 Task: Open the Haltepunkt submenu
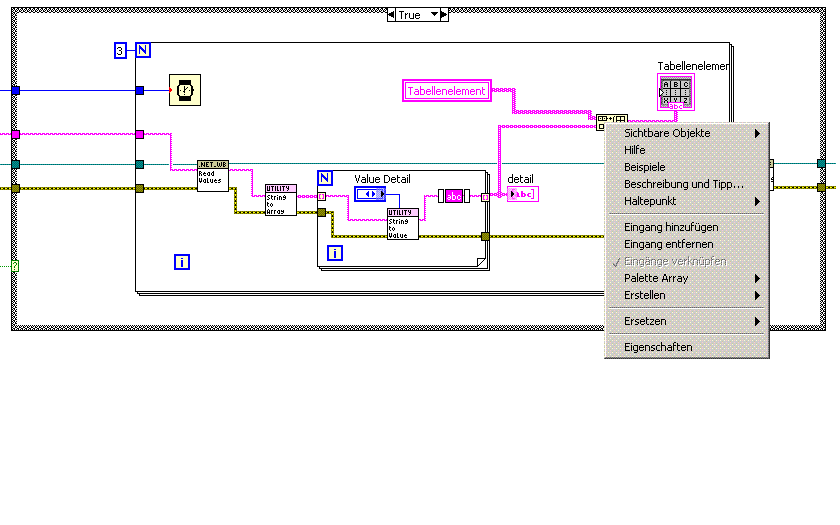(687, 202)
